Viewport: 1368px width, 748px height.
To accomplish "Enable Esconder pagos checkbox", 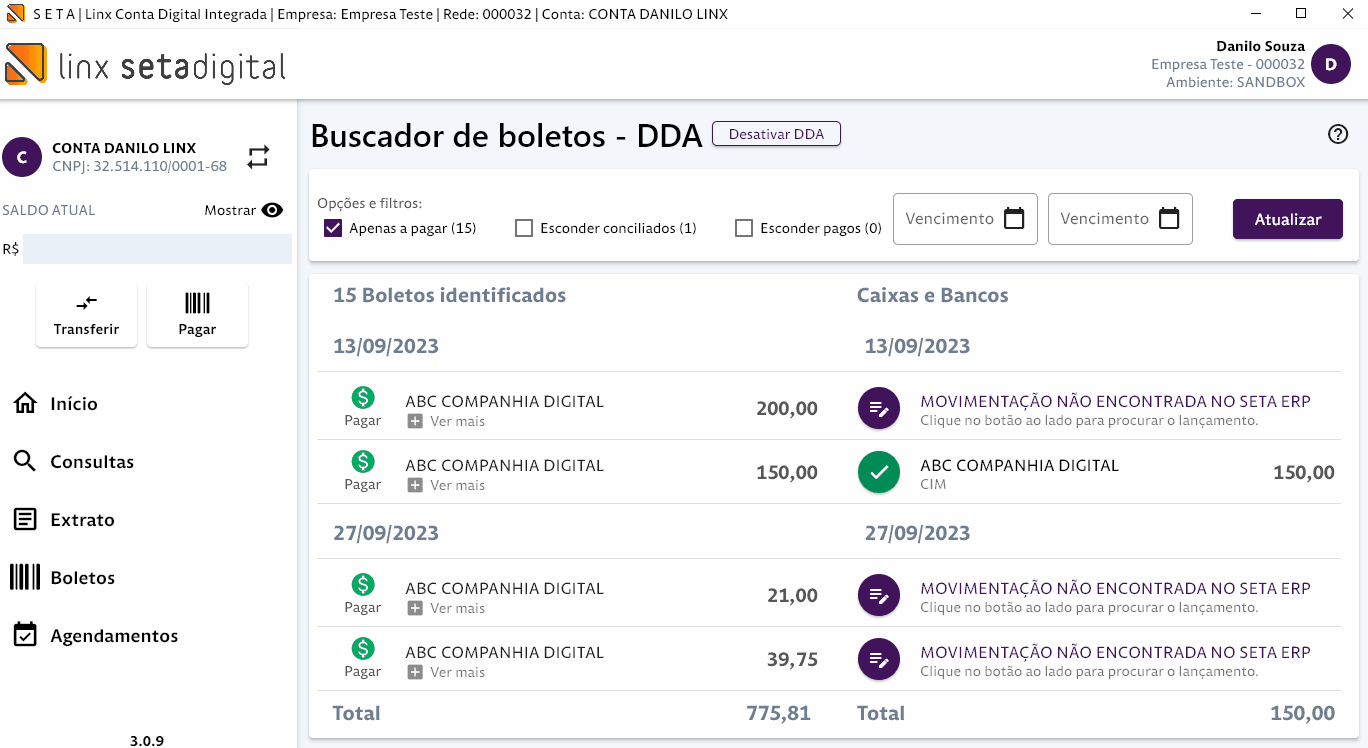I will pos(744,228).
